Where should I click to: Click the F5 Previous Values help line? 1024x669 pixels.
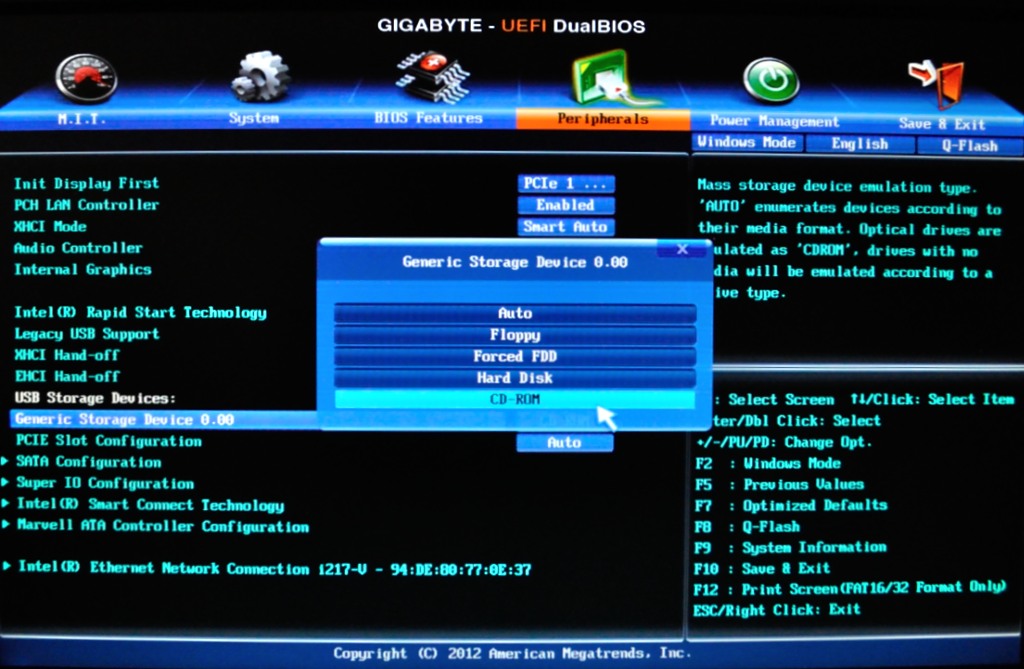(780, 484)
